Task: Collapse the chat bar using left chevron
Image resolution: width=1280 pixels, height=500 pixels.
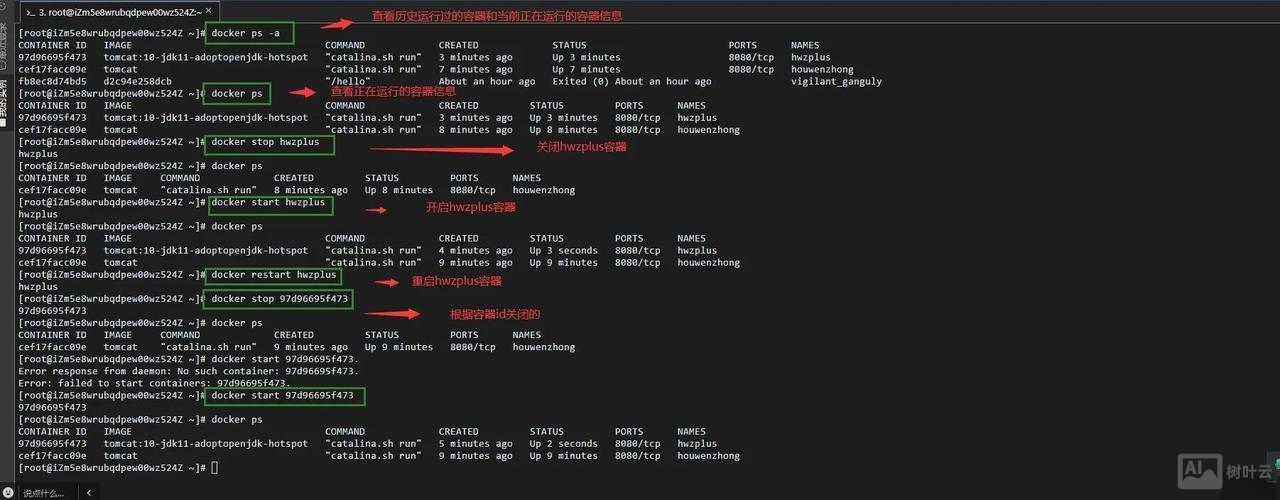Action: click(88, 493)
